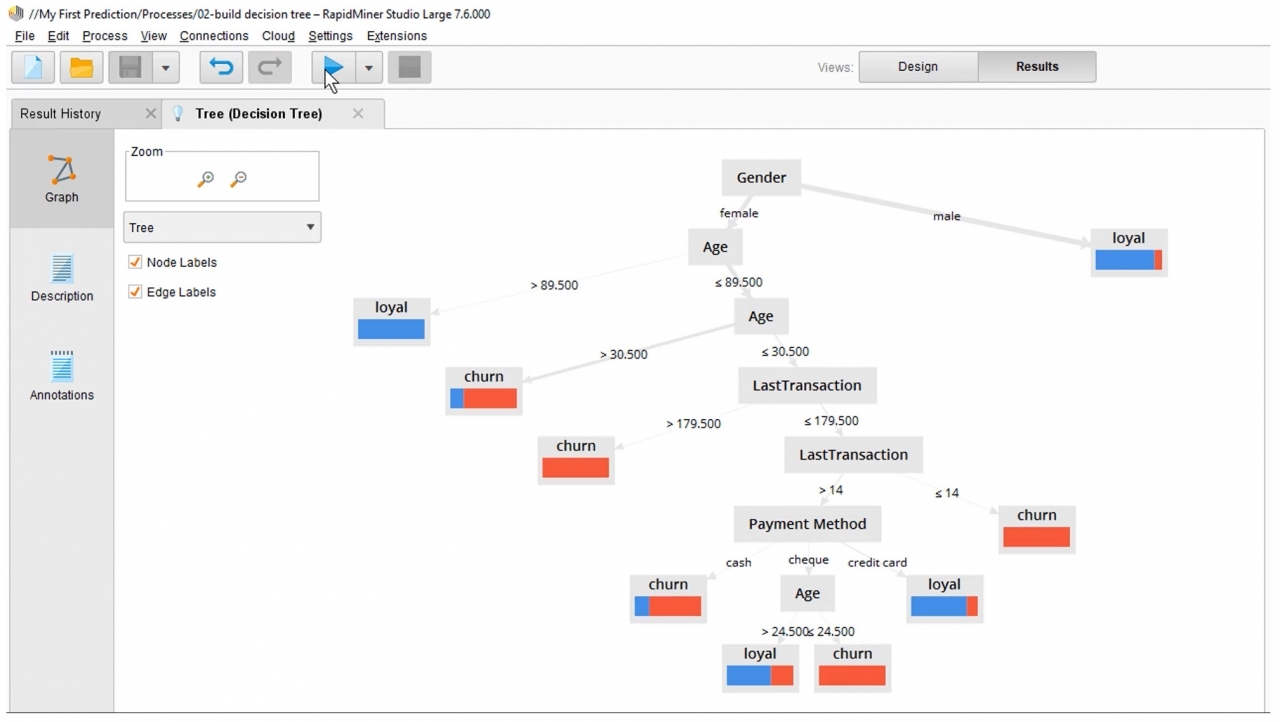Select the Payment Method tree node
Image resolution: width=1280 pixels, height=722 pixels.
click(x=807, y=524)
